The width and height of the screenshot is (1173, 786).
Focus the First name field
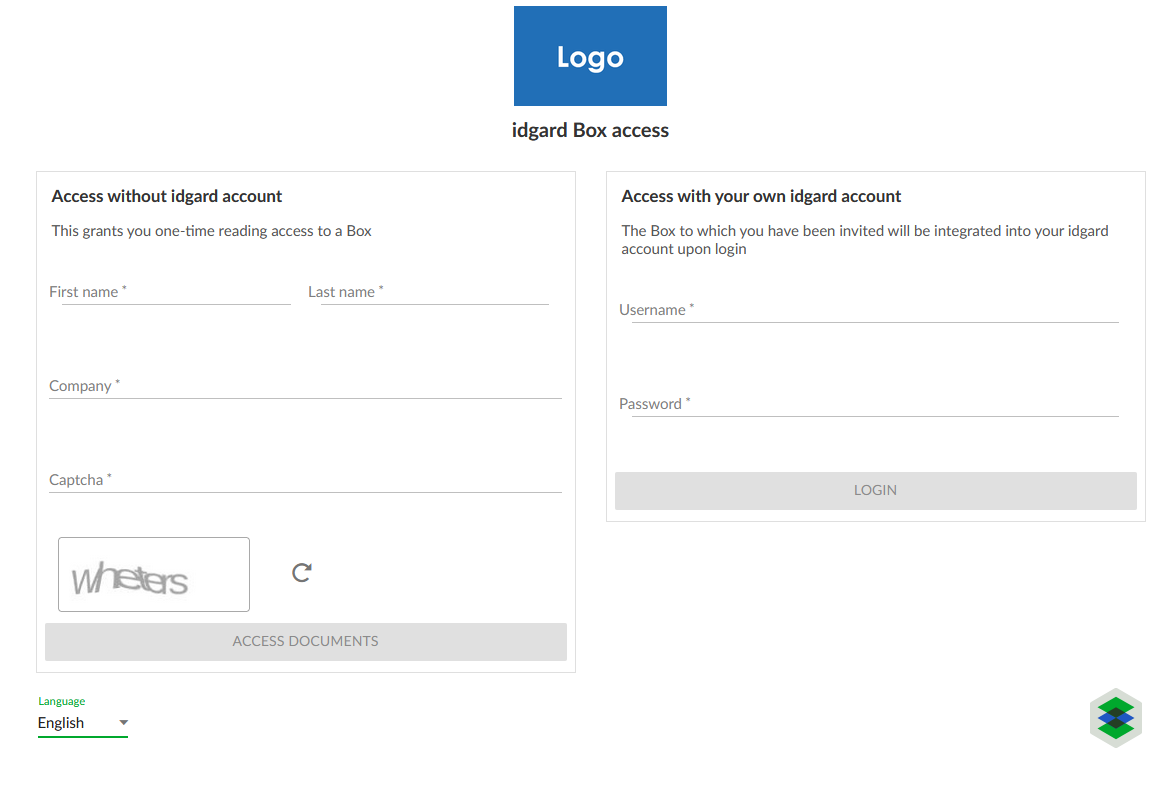[x=170, y=292]
